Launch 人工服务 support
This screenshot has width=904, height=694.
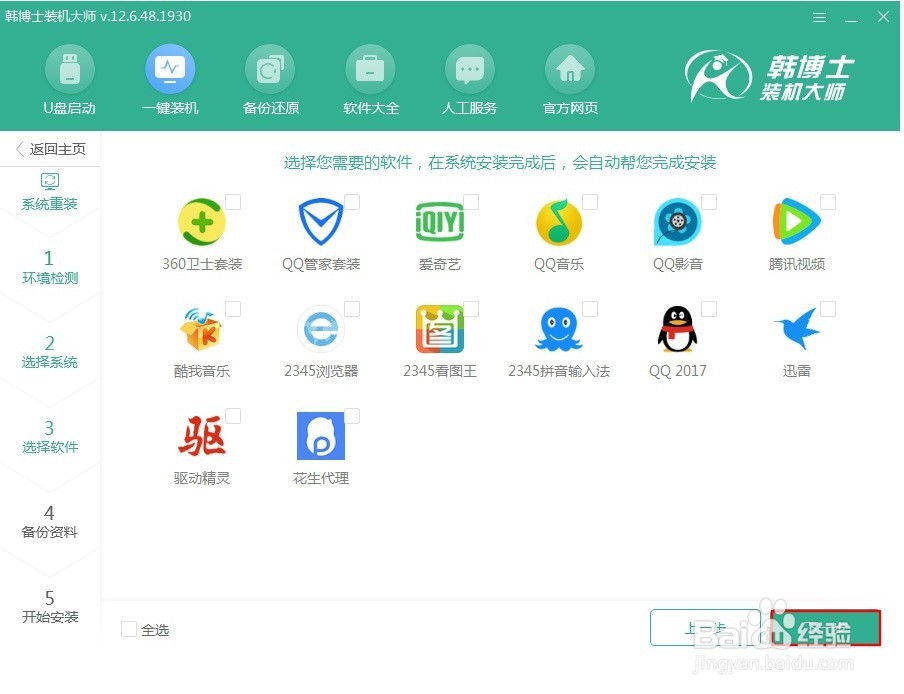tap(469, 75)
